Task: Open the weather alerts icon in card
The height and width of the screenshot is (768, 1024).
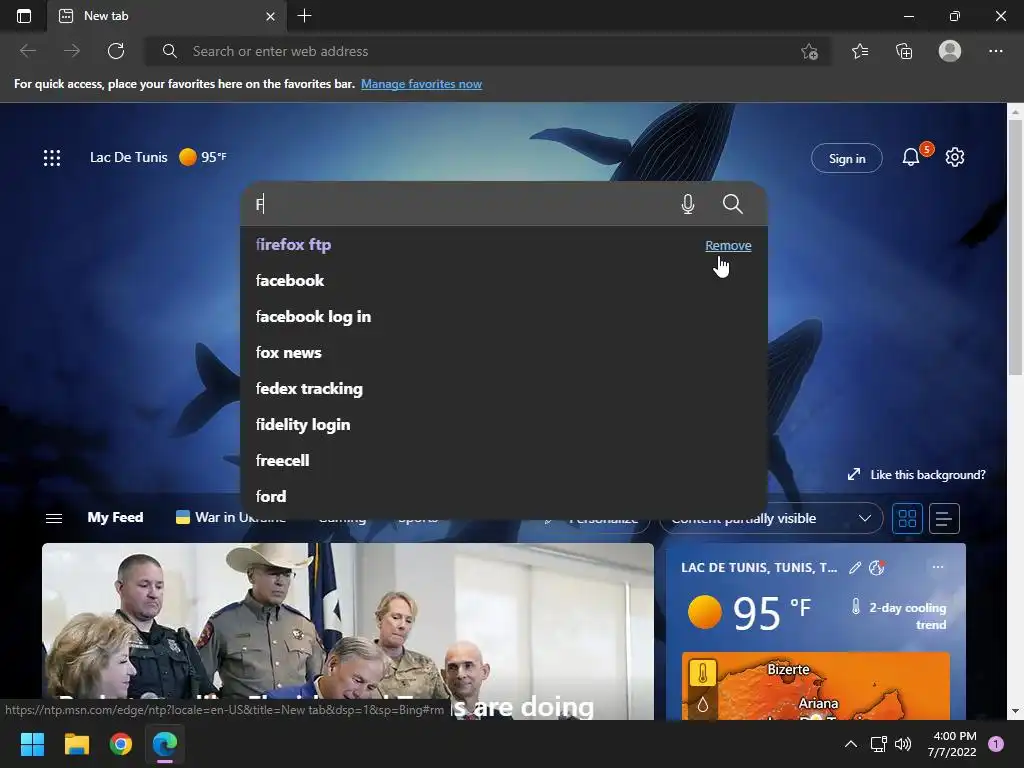Action: tap(876, 568)
